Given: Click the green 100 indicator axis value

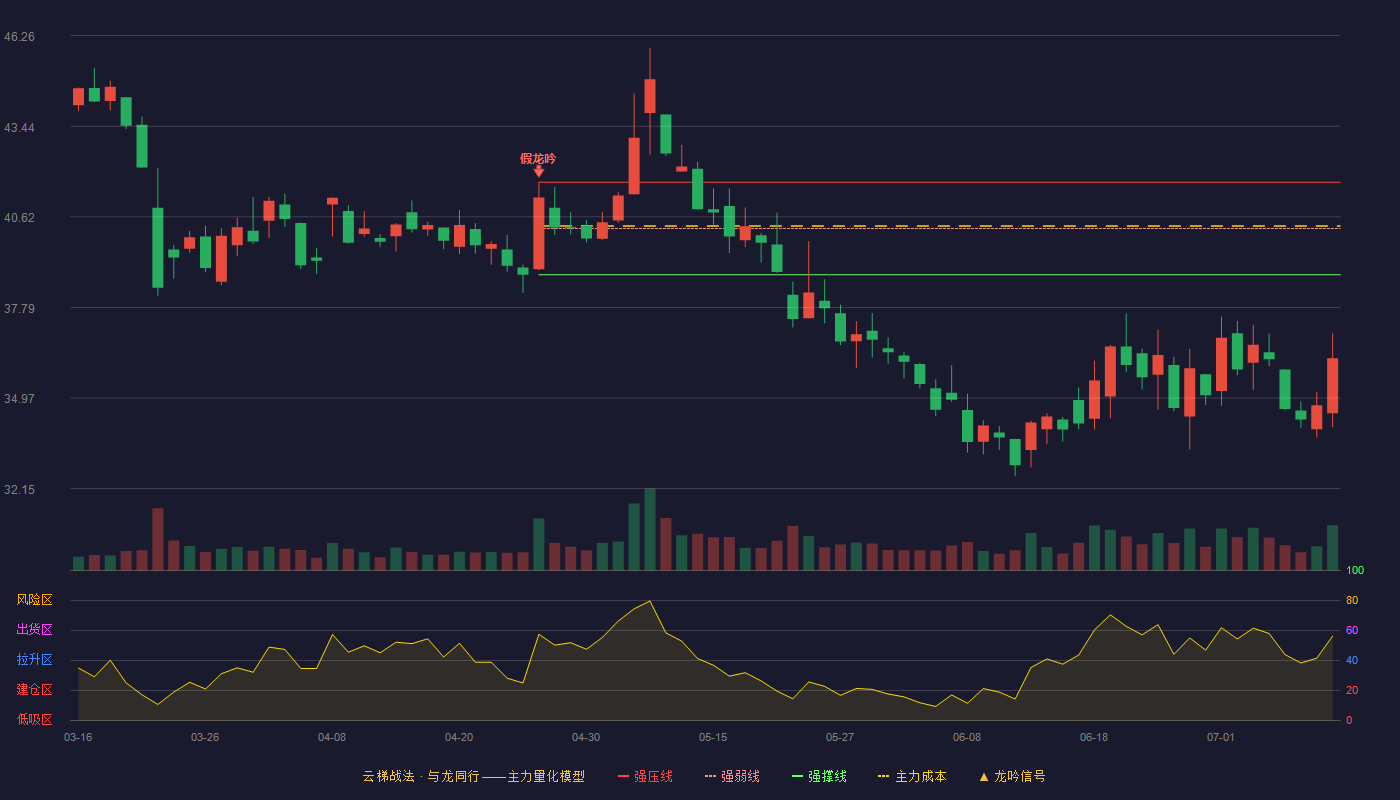Looking at the screenshot, I should point(1355,570).
